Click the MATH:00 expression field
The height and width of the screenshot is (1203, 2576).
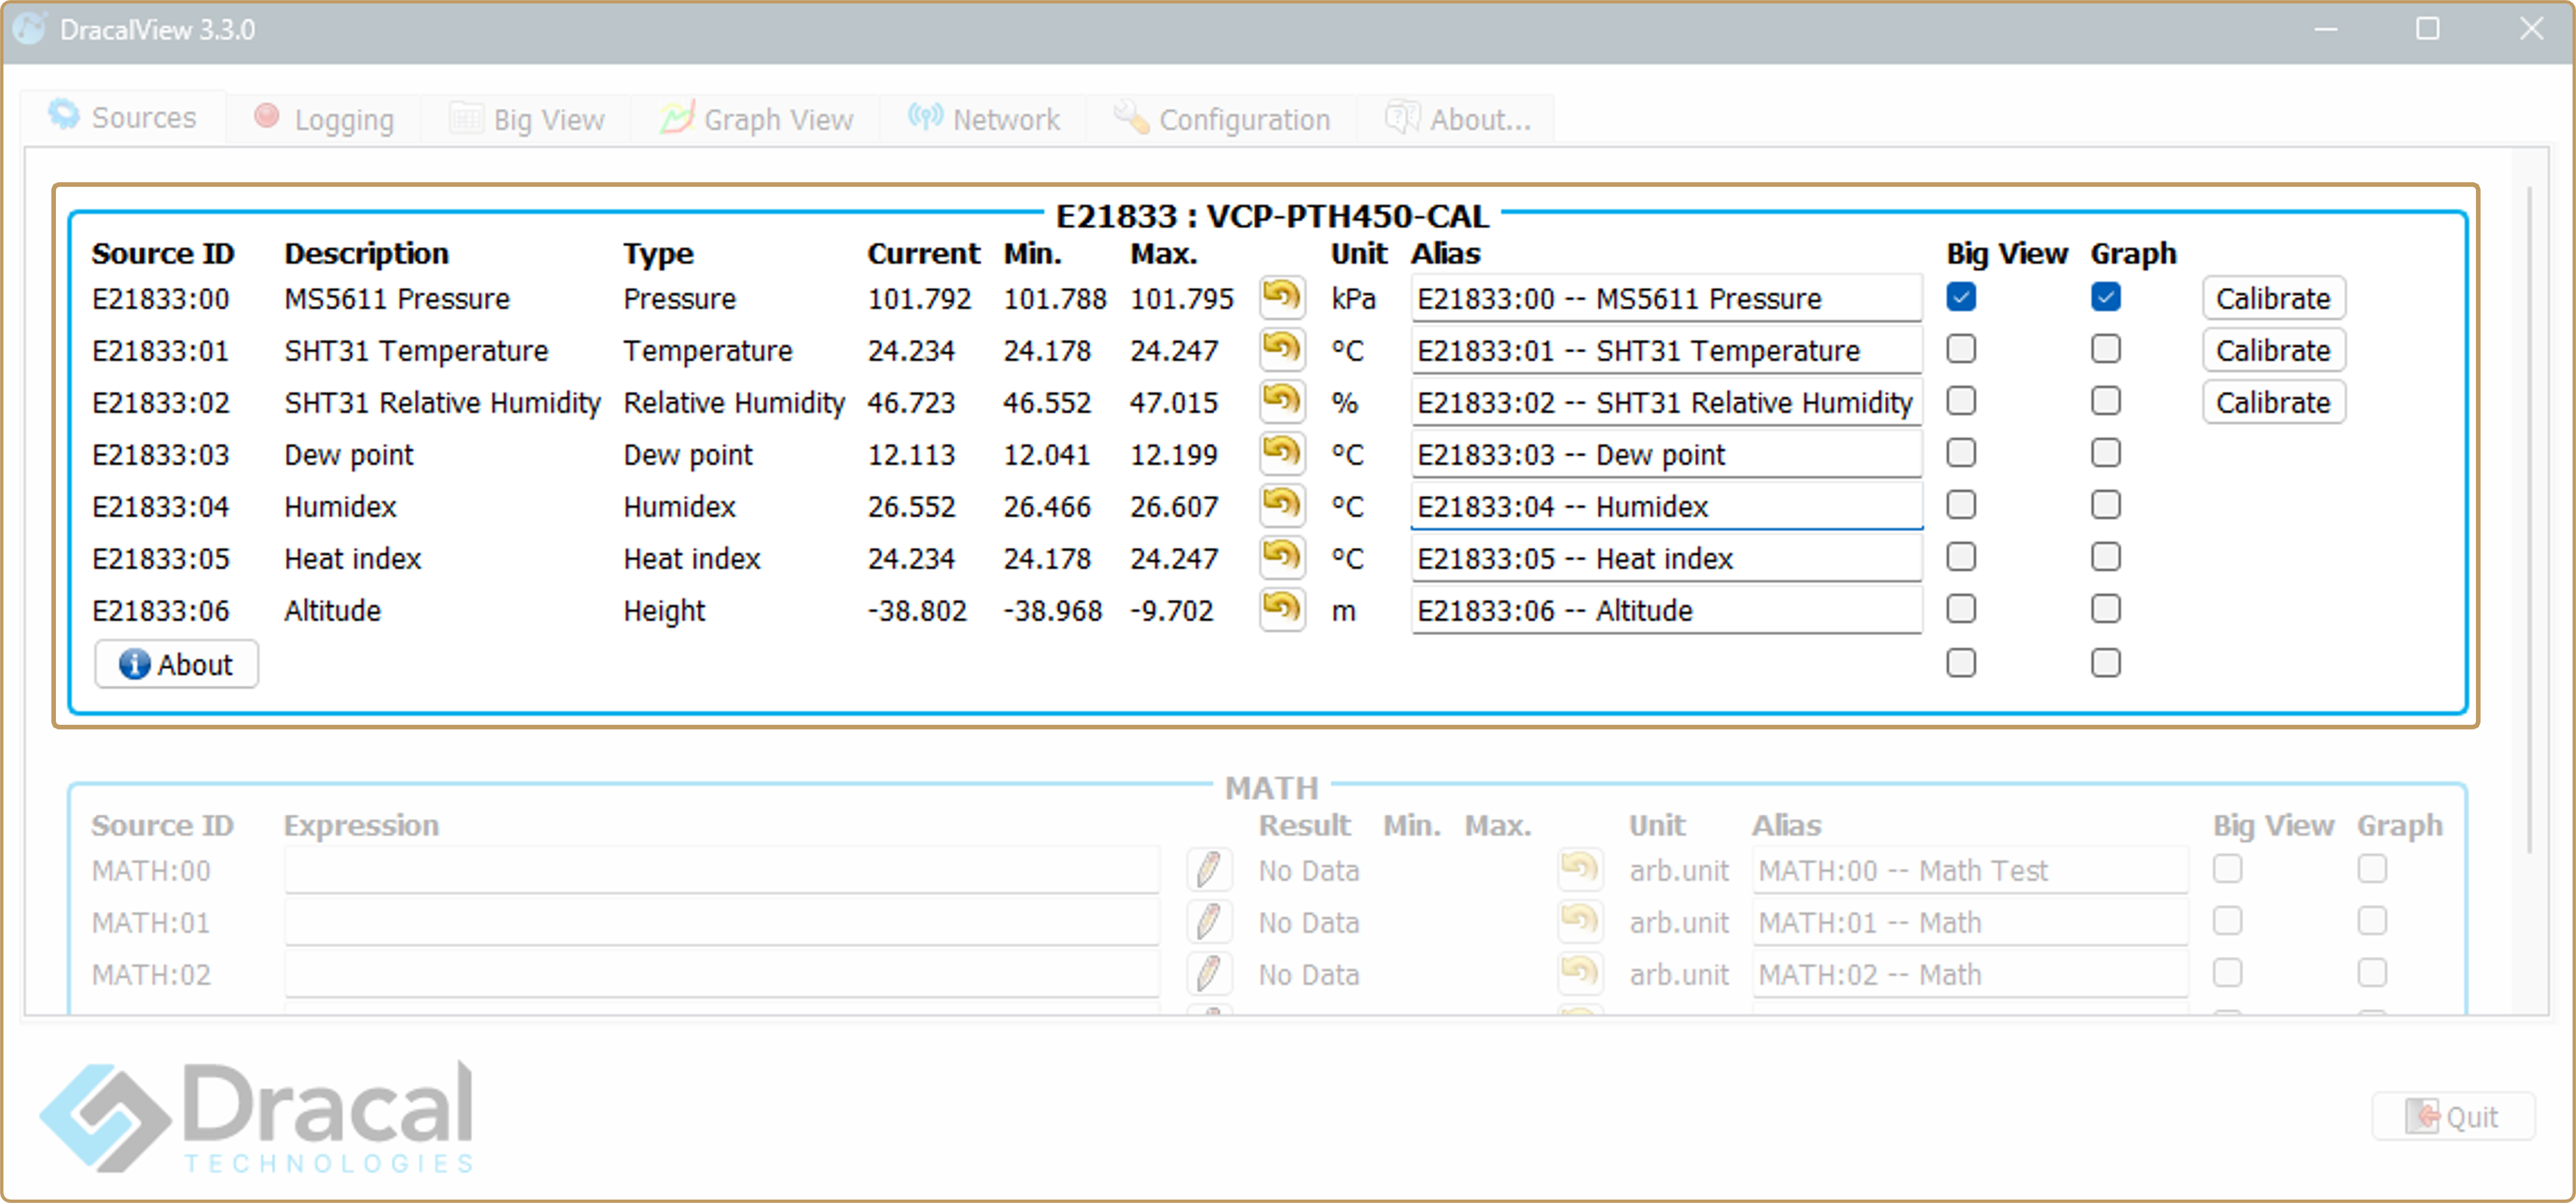tap(721, 870)
